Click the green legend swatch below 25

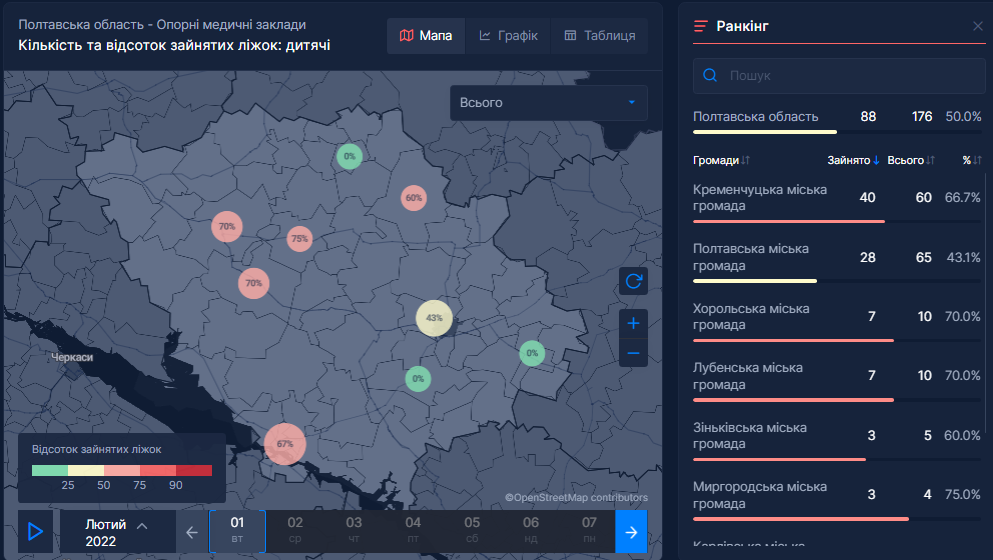coord(50,470)
